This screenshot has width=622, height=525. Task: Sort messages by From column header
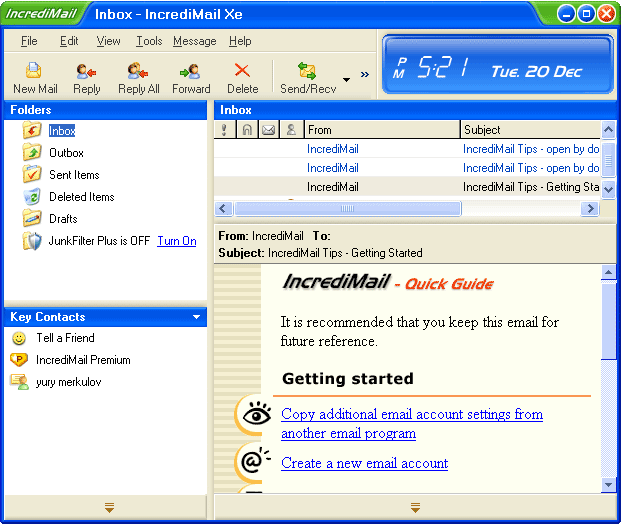[382, 129]
